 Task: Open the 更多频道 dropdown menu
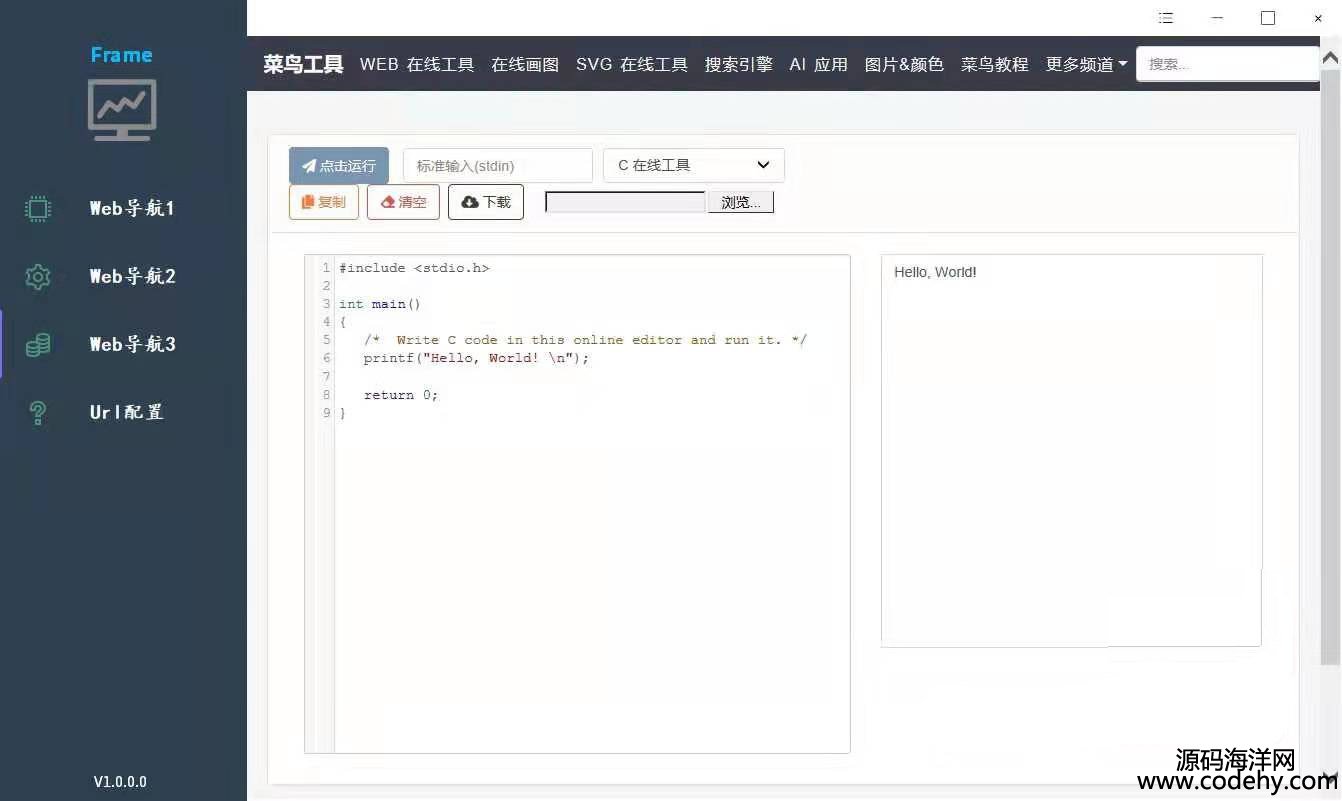1086,64
